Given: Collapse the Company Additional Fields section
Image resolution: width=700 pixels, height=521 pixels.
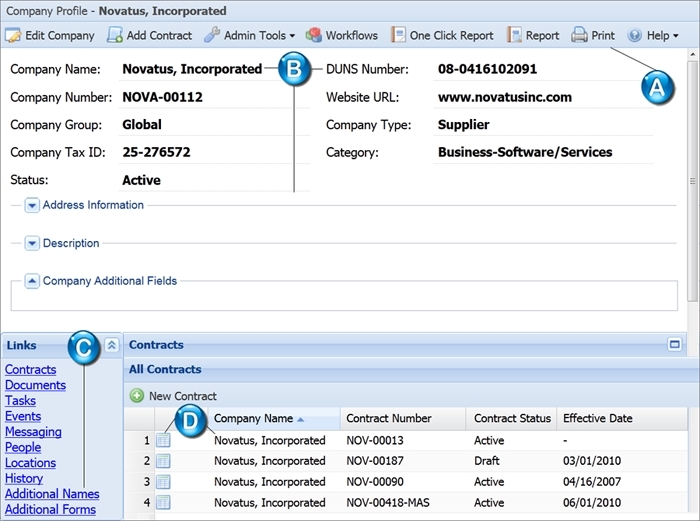Looking at the screenshot, I should click(32, 281).
